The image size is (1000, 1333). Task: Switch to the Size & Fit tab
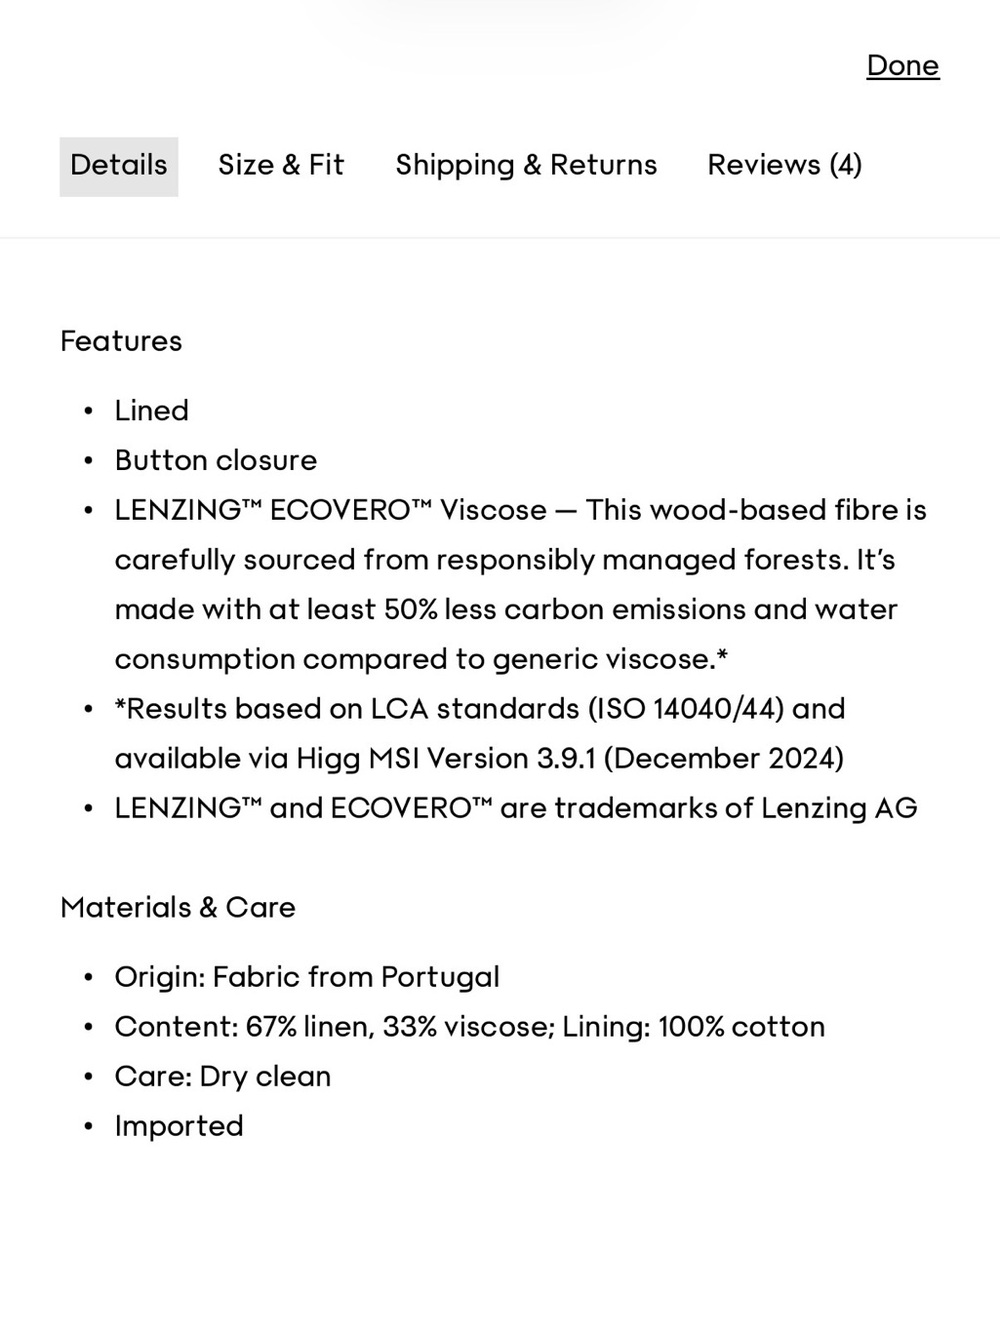click(x=281, y=165)
